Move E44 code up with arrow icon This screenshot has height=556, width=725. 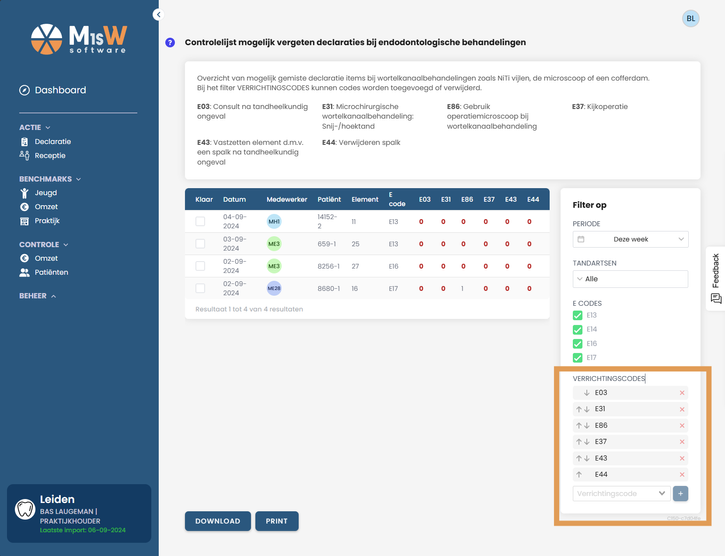pos(579,475)
